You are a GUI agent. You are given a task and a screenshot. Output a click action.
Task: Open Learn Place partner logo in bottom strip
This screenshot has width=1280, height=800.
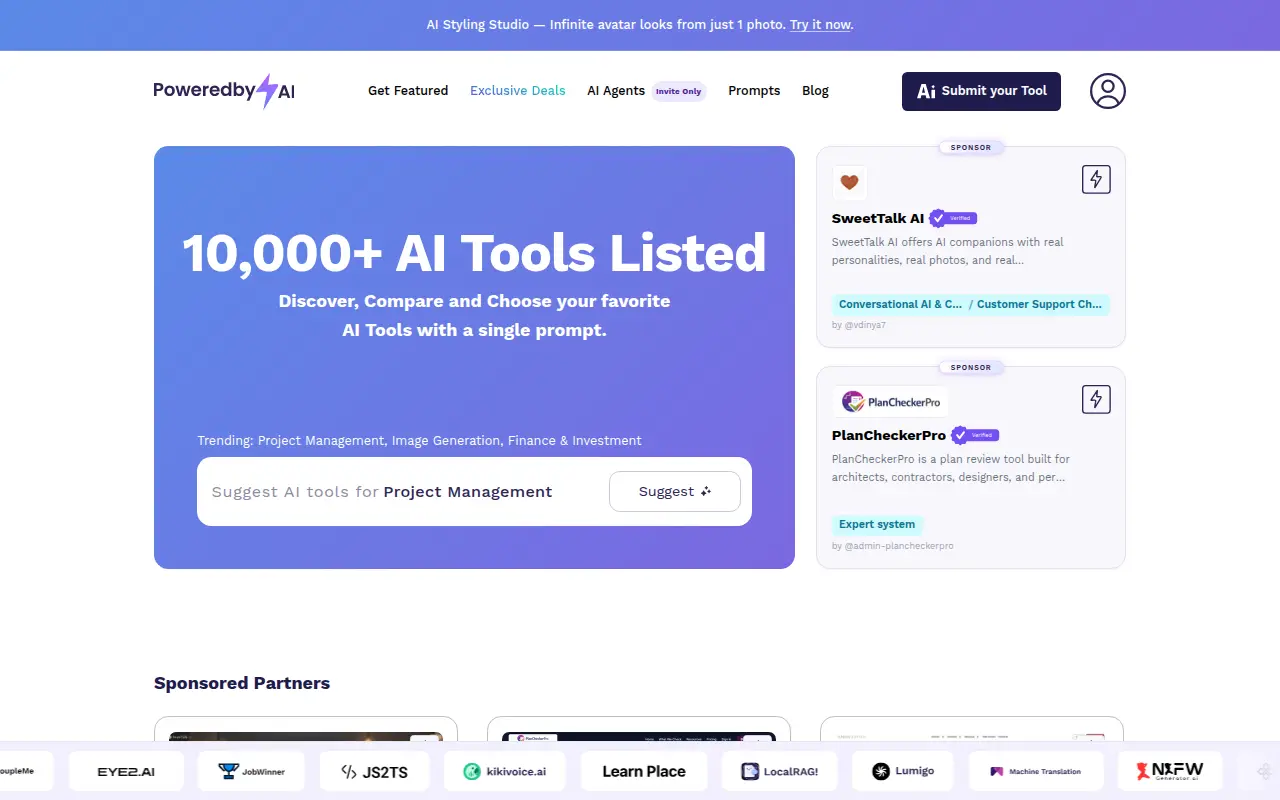point(644,771)
